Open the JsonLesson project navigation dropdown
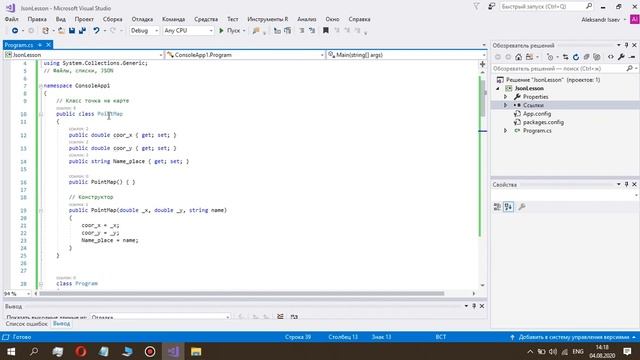The image size is (640, 360). 83,55
